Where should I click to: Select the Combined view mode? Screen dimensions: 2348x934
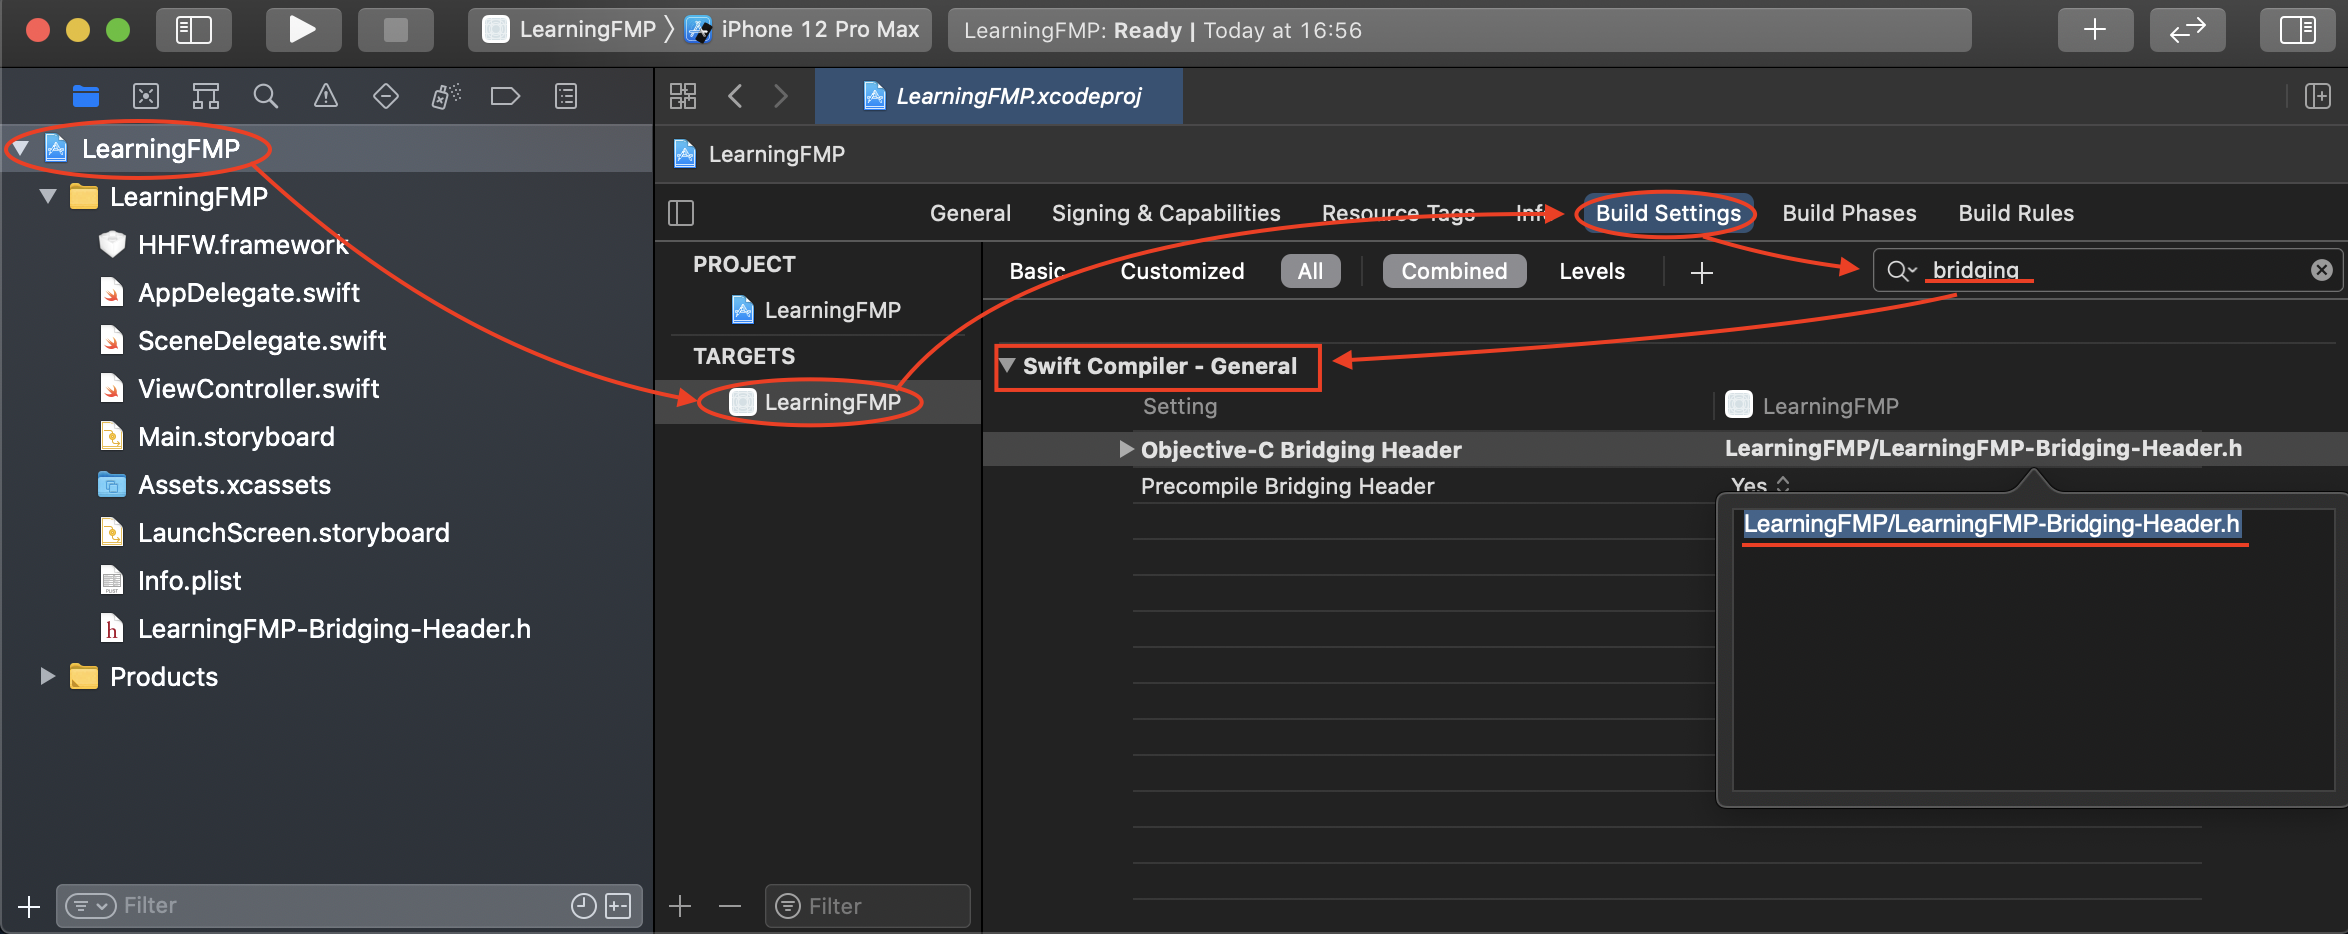(1454, 271)
